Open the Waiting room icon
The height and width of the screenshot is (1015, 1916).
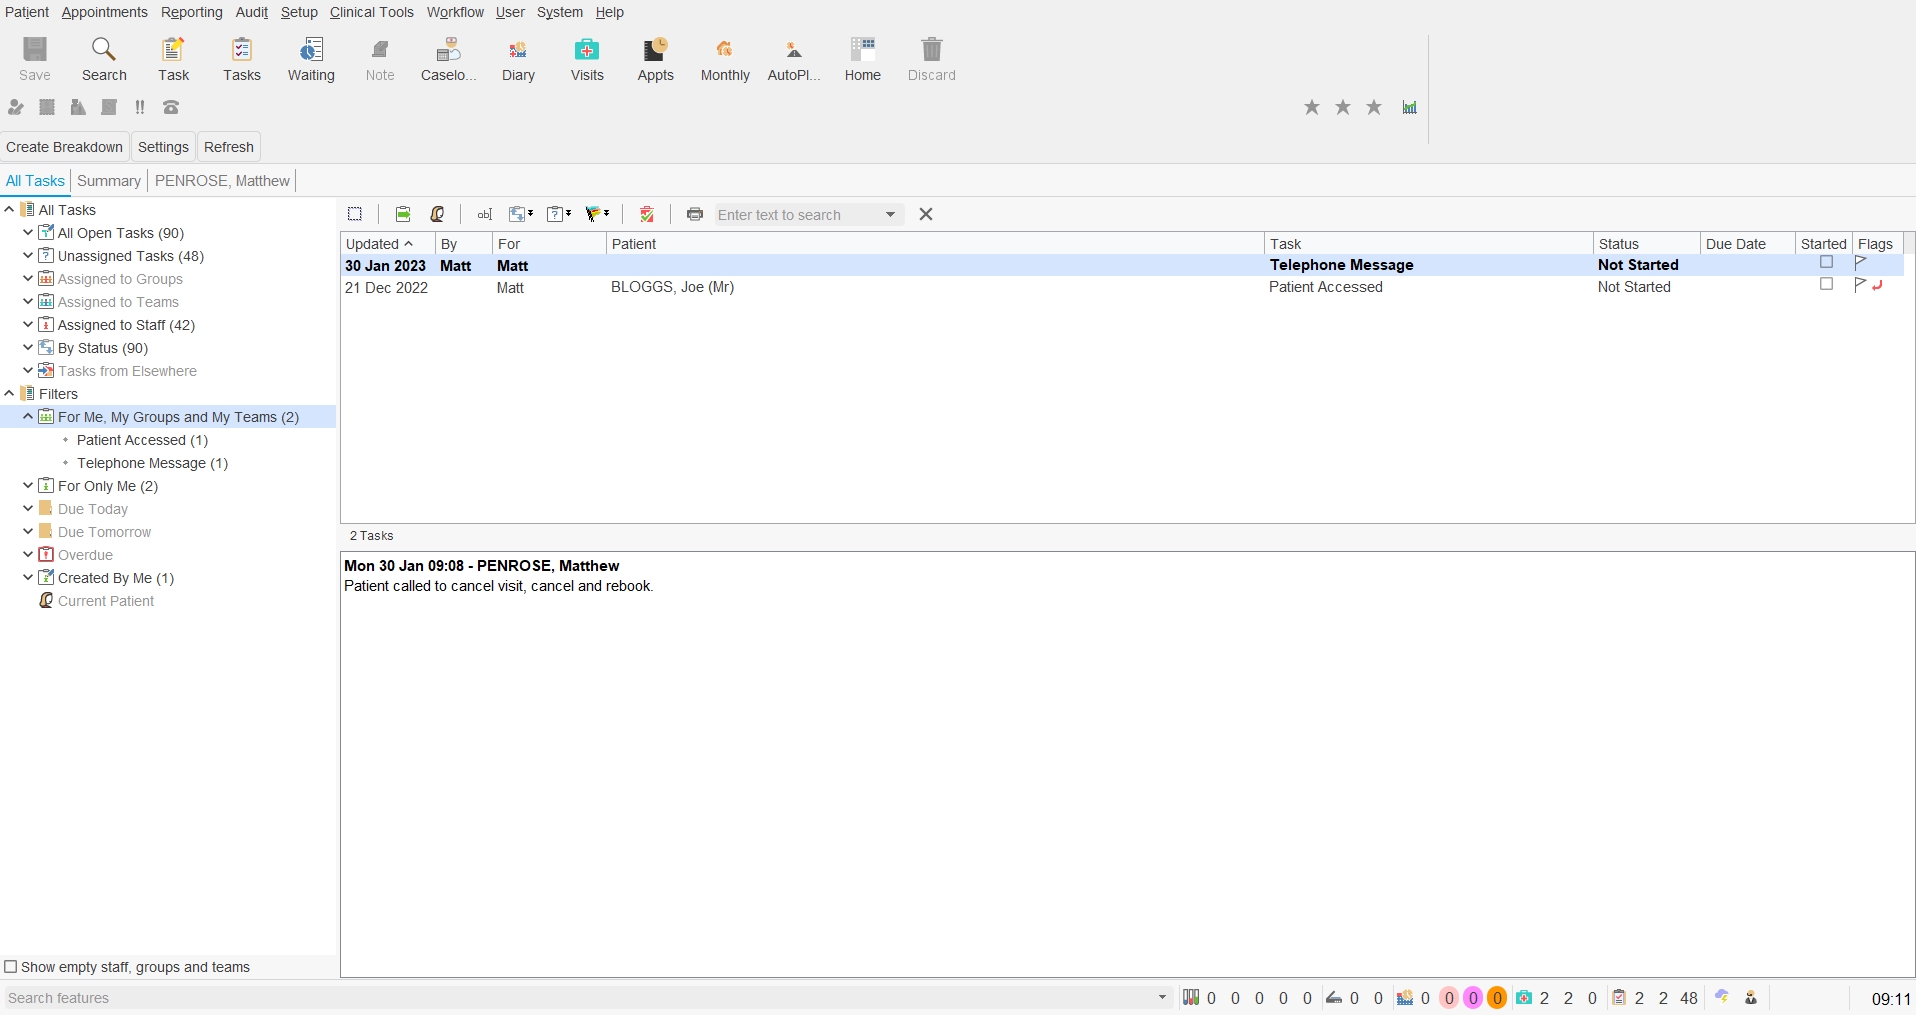tap(311, 59)
